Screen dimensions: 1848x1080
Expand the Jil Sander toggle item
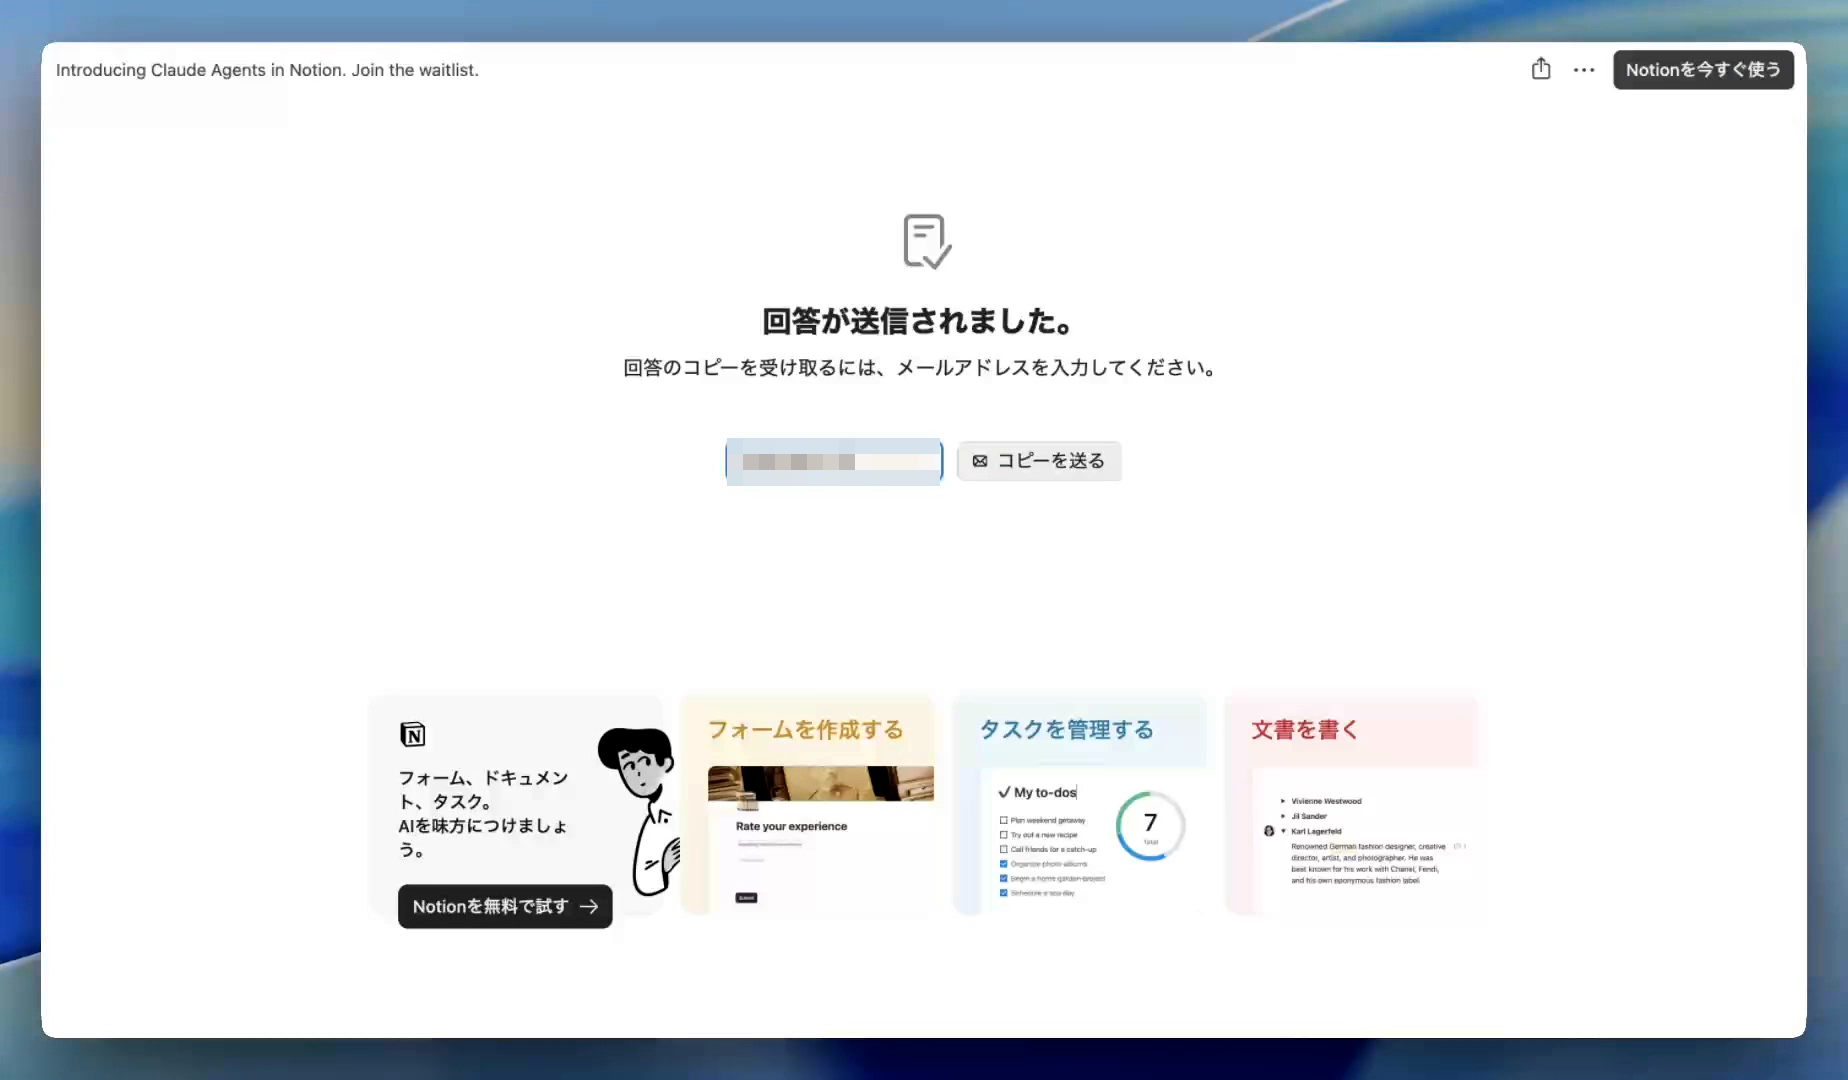coord(1283,816)
